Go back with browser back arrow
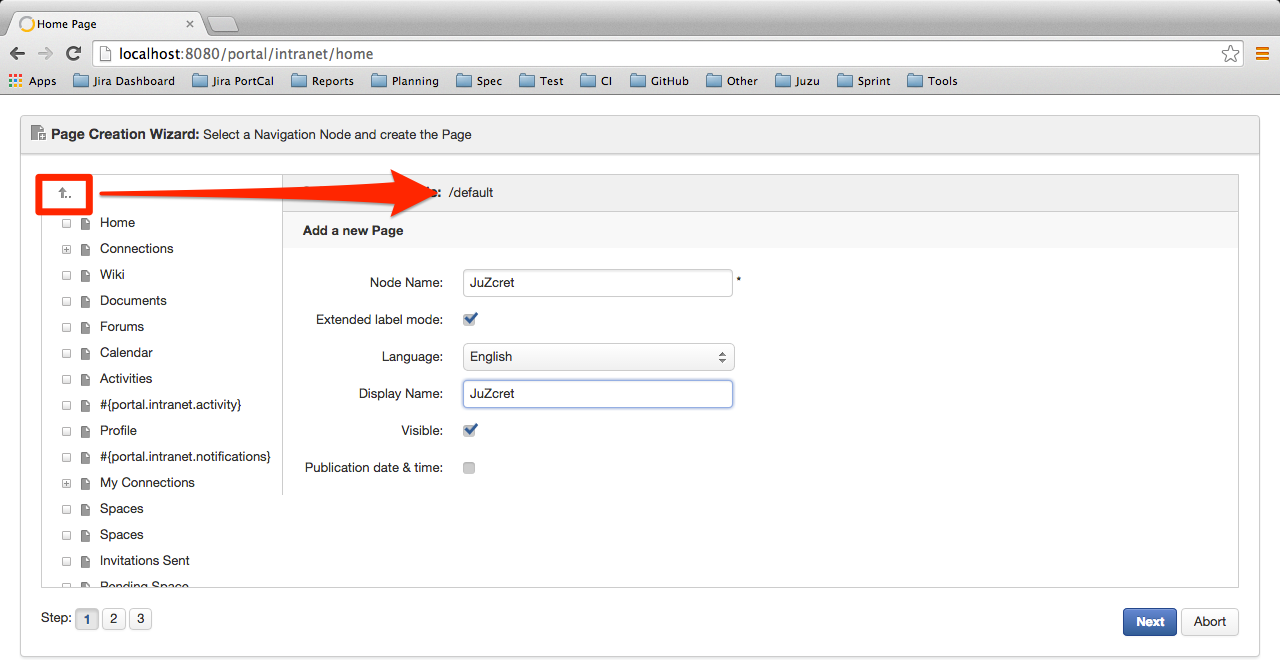1280x671 pixels. pos(17,54)
